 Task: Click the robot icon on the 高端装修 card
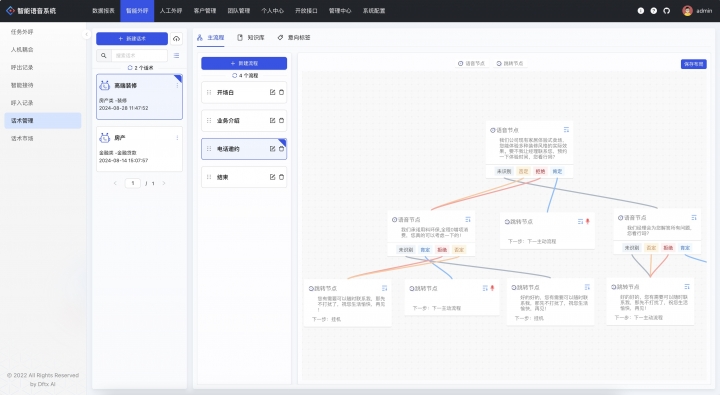105,85
